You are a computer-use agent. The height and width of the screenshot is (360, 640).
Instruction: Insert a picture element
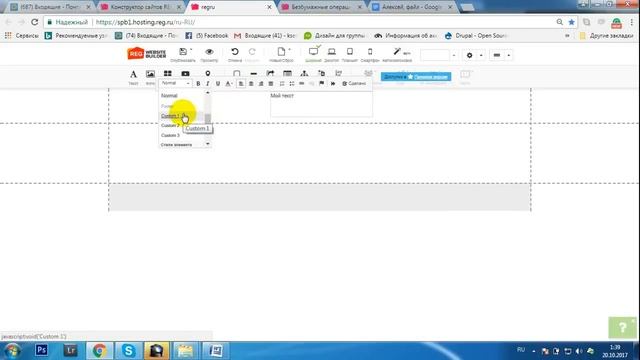[150, 74]
